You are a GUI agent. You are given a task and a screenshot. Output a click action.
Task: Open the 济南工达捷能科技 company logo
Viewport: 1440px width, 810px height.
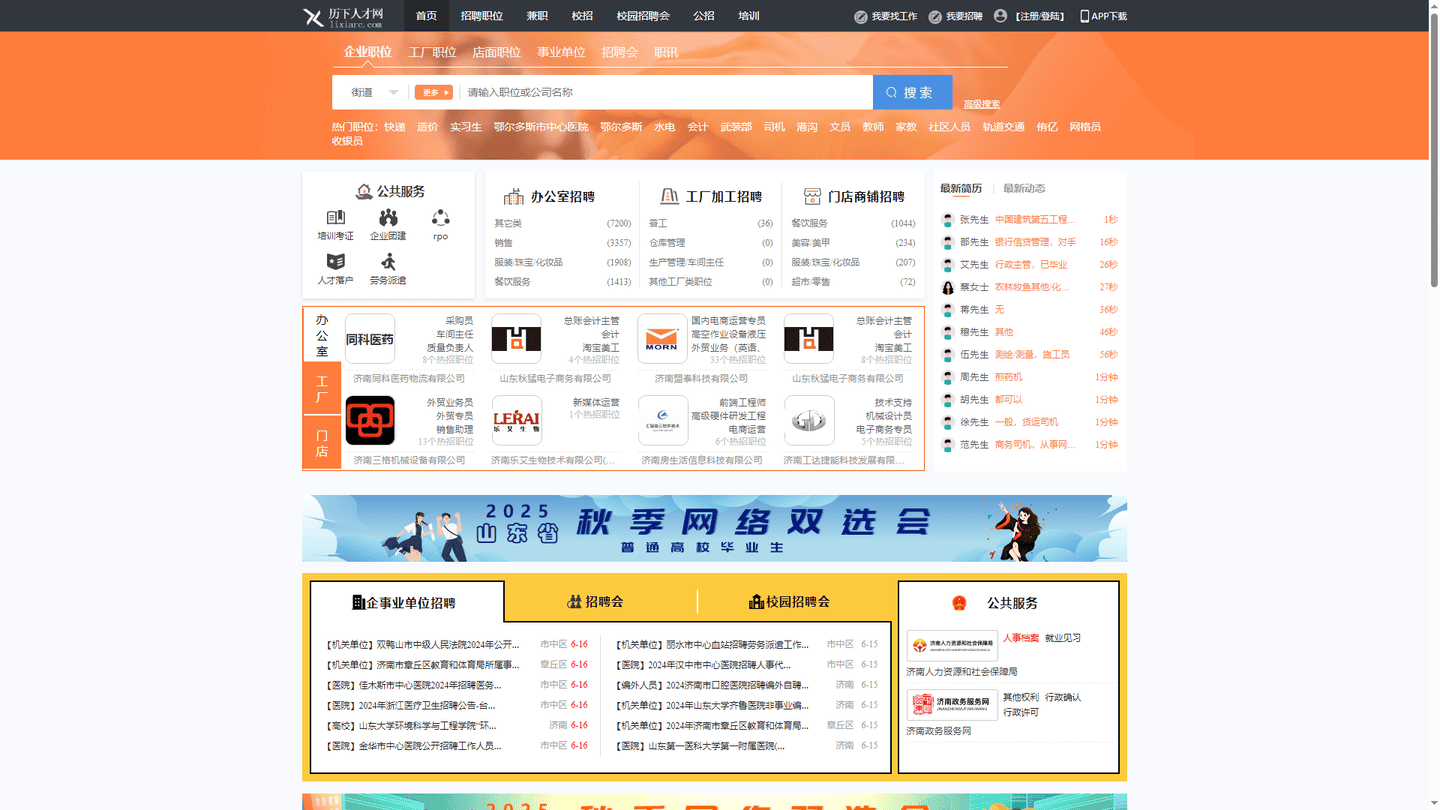pyautogui.click(x=809, y=420)
